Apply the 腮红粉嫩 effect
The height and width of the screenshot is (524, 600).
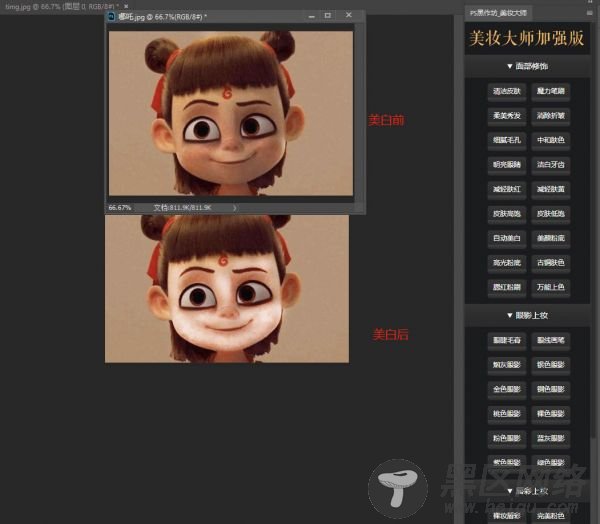[507, 287]
